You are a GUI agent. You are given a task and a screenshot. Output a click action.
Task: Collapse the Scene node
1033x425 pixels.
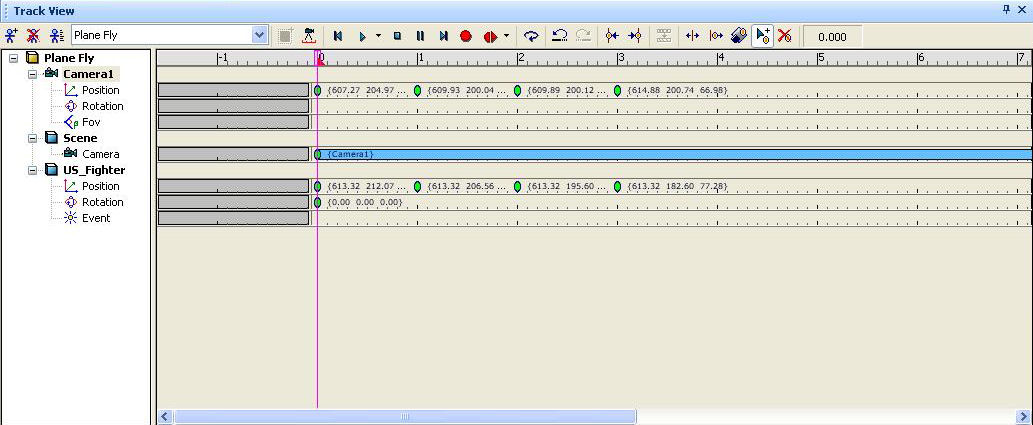coord(32,138)
